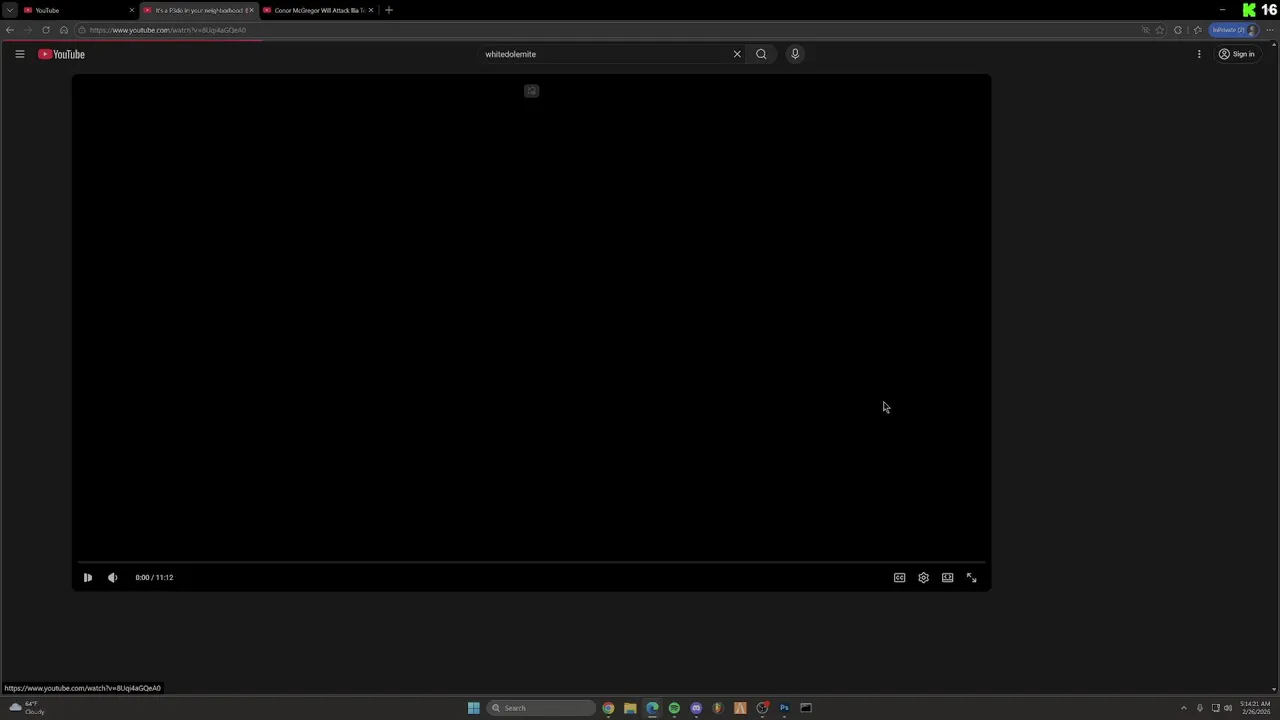Open the Windows Start menu
The width and height of the screenshot is (1280, 720).
click(x=474, y=708)
